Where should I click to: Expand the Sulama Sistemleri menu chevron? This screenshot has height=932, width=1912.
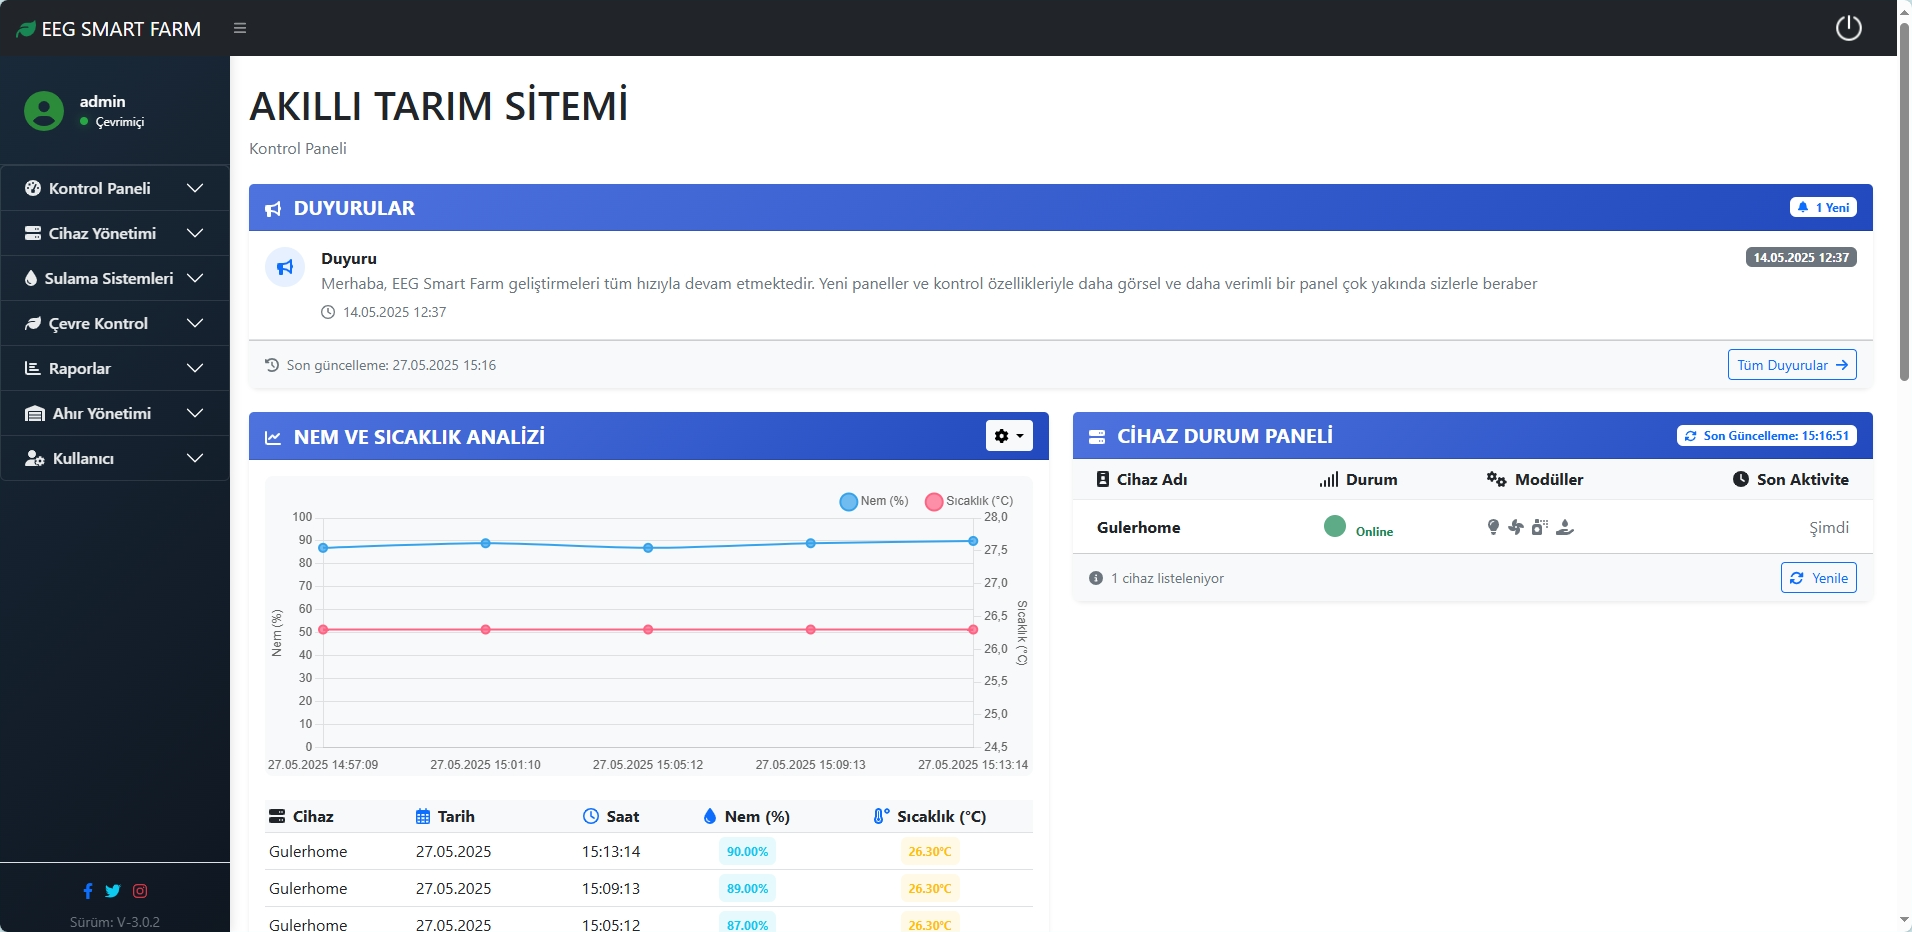195,278
